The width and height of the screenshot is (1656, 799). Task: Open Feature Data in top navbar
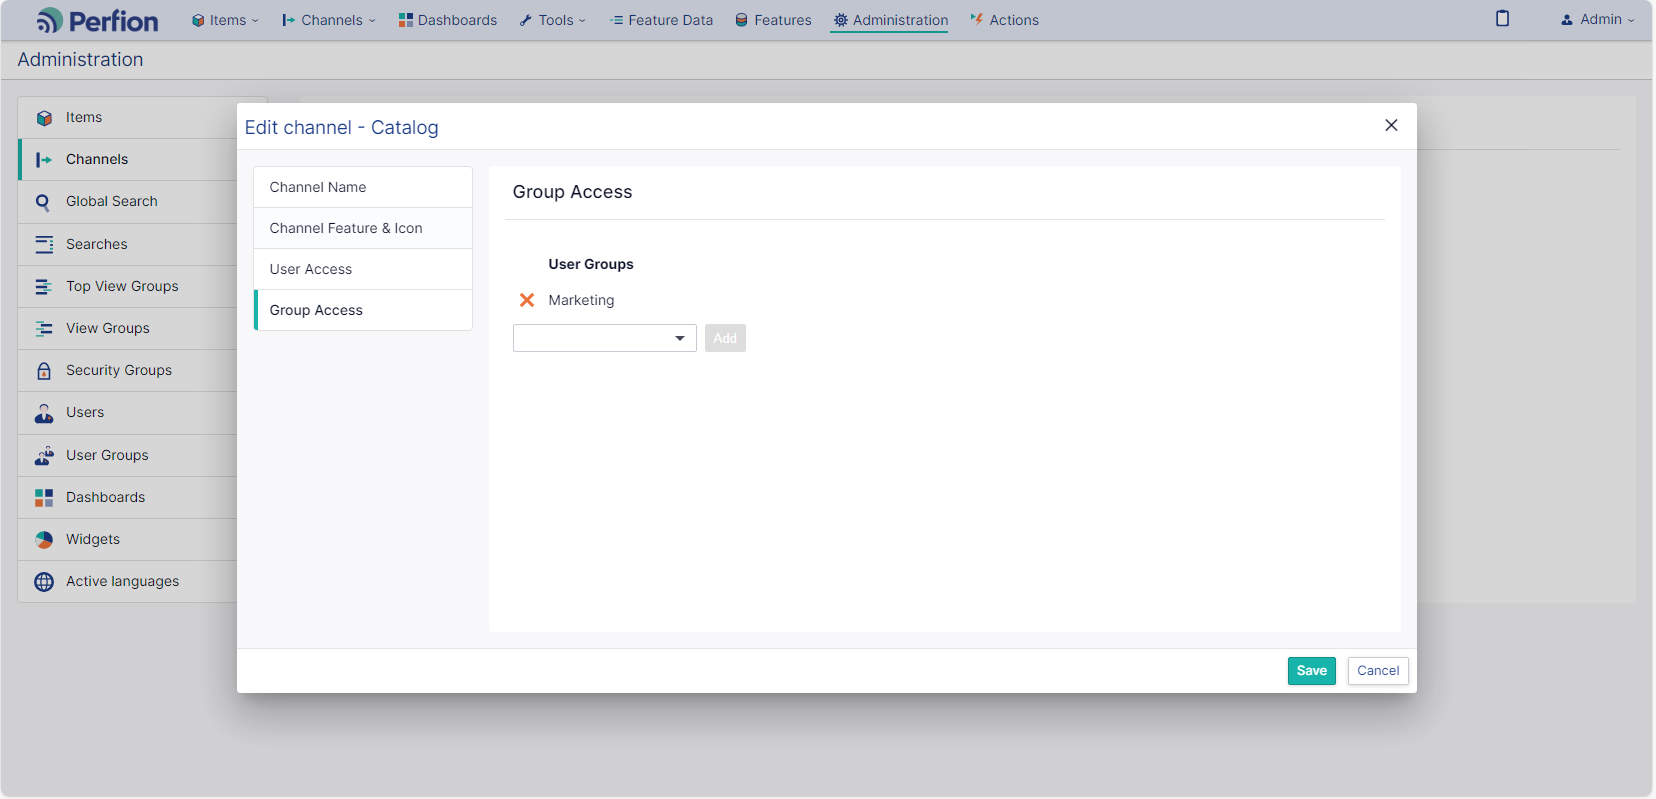click(662, 20)
